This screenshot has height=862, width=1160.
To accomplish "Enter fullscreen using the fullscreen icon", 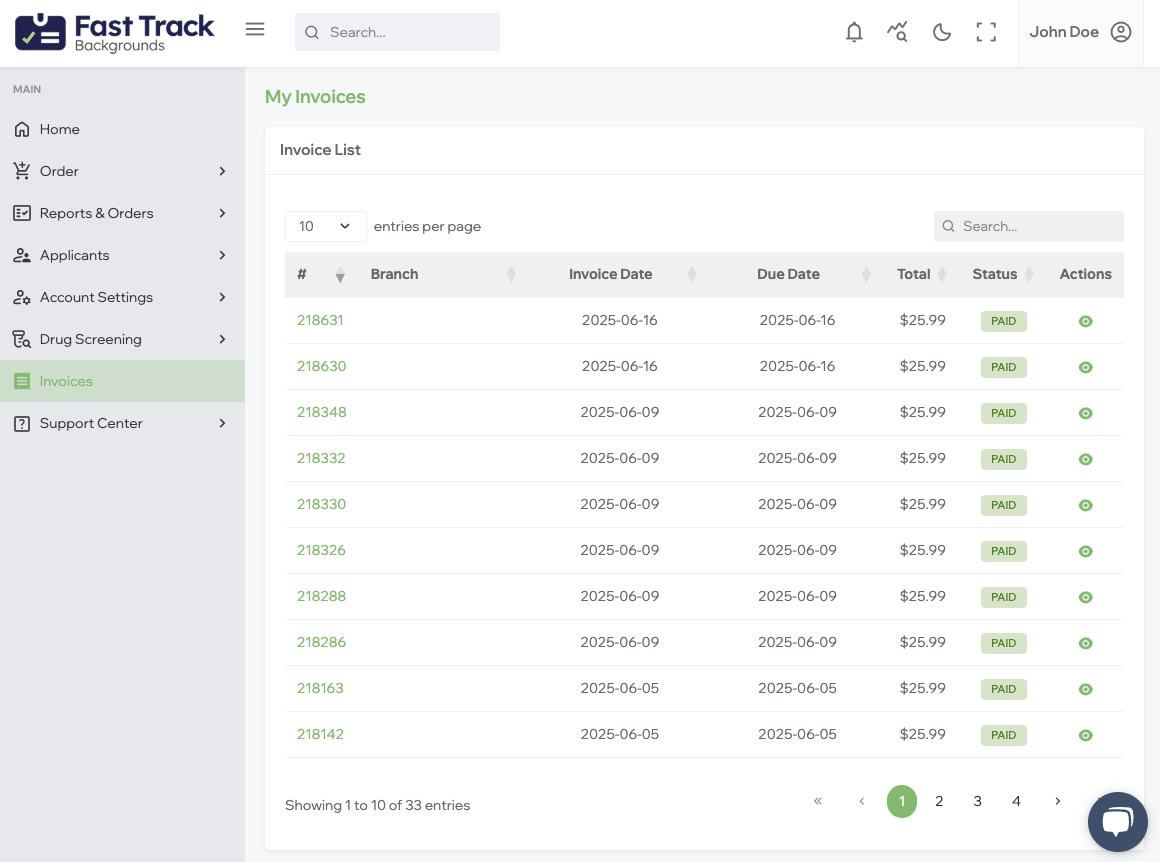I will tap(986, 32).
